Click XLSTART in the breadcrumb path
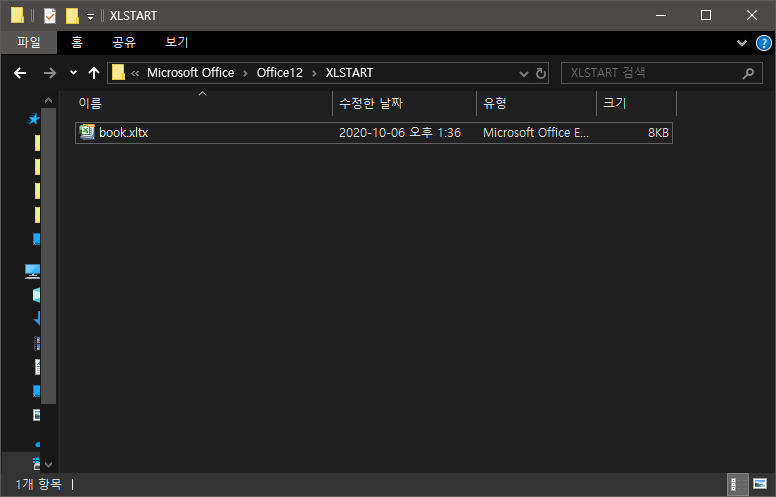Image resolution: width=776 pixels, height=497 pixels. pyautogui.click(x=349, y=73)
